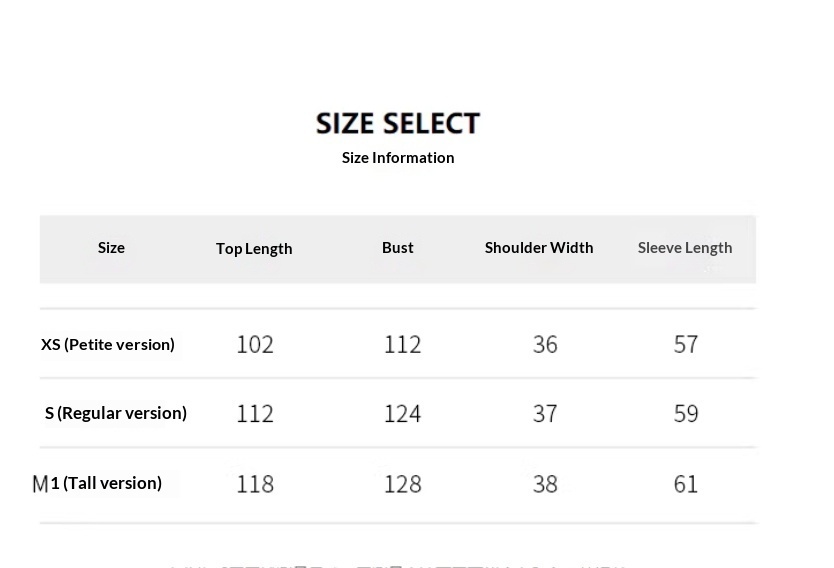Click S sleeve length value 59

(686, 414)
